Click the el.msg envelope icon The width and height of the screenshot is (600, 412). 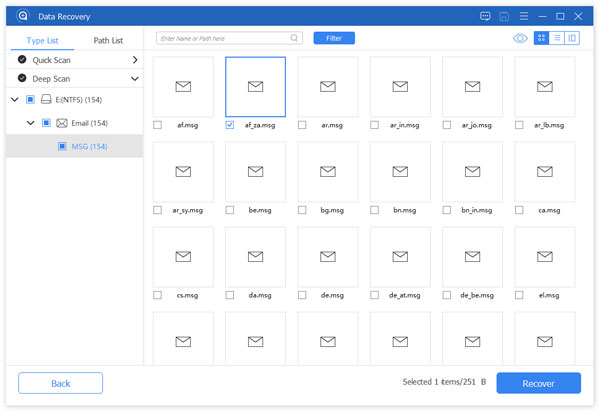pos(545,257)
